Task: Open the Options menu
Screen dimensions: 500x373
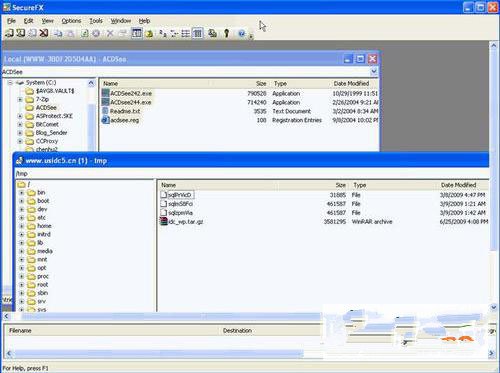Action: (71, 21)
